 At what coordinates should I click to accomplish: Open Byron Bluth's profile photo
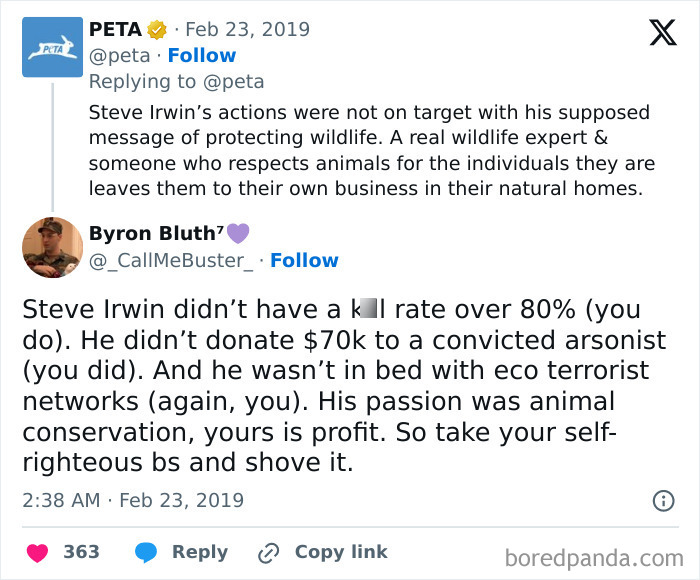(52, 247)
